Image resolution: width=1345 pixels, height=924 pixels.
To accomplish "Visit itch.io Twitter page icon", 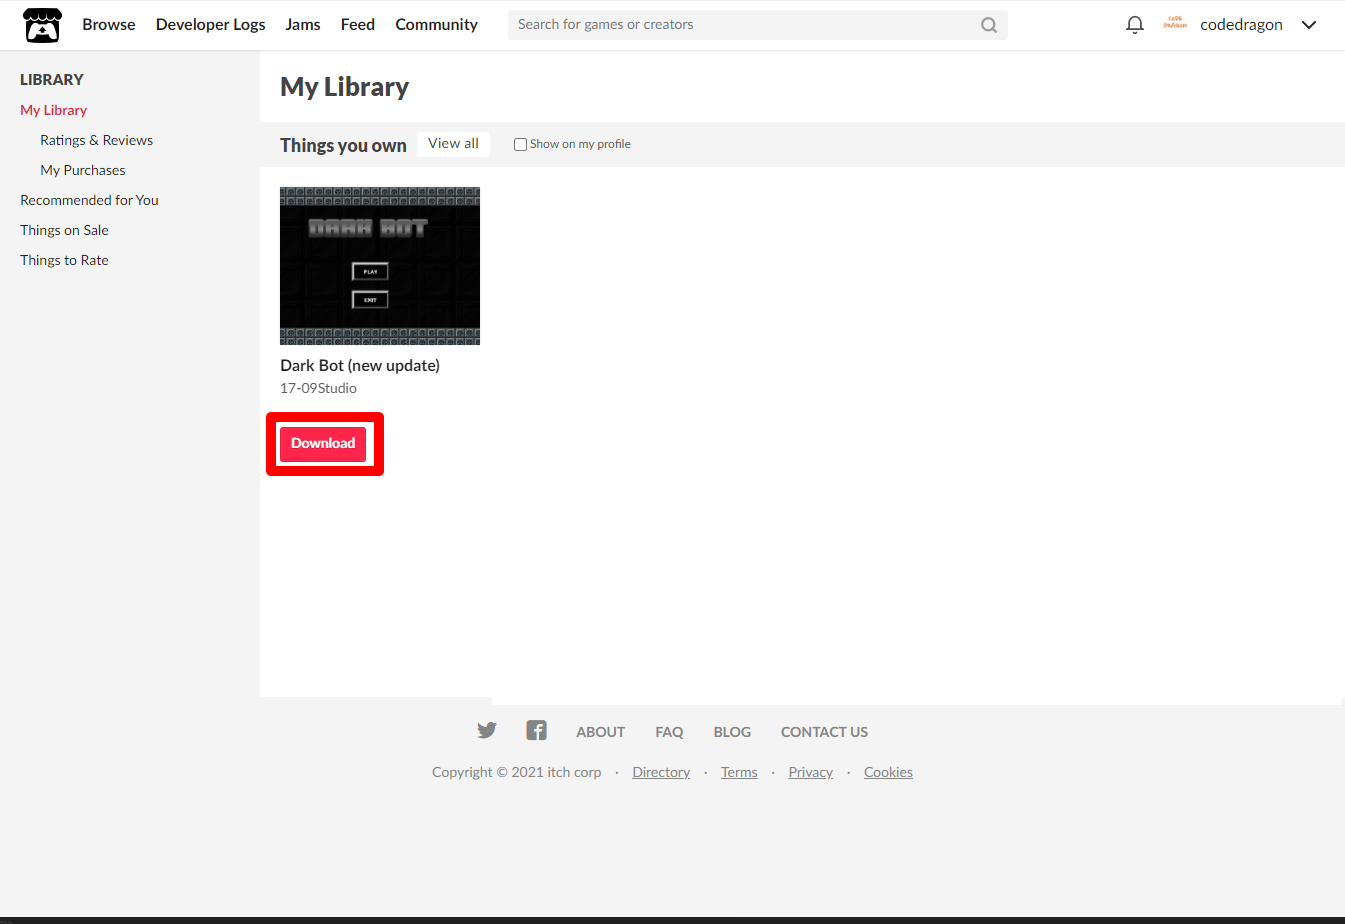I will (x=487, y=730).
